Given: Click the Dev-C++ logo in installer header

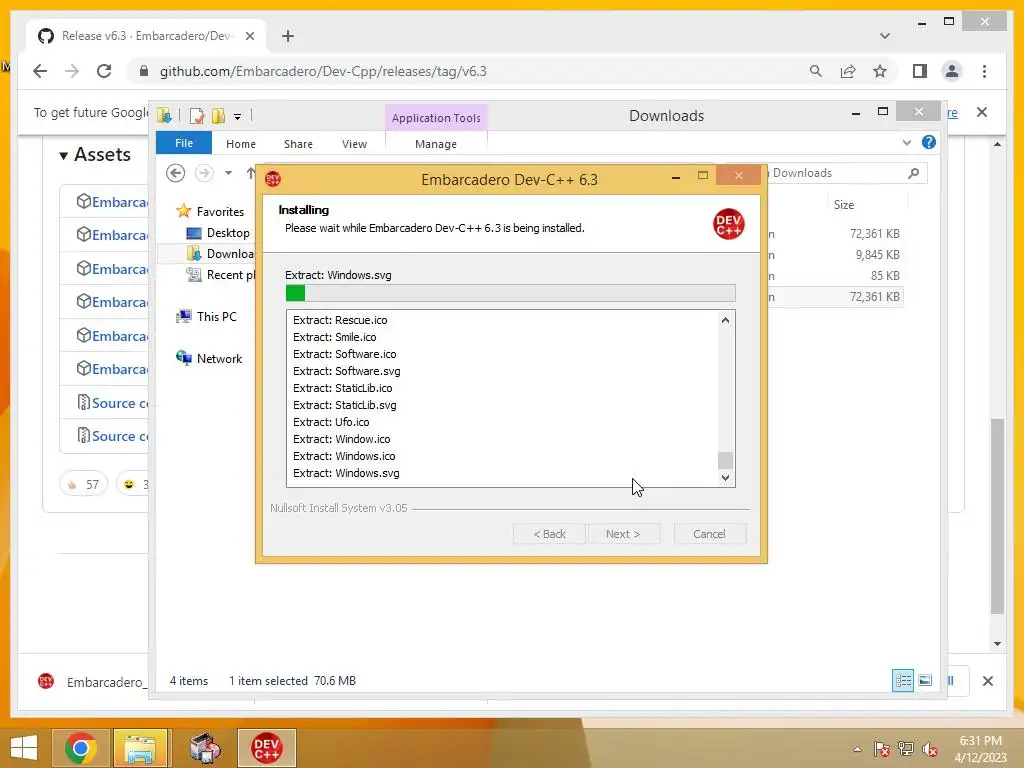Looking at the screenshot, I should tap(728, 224).
